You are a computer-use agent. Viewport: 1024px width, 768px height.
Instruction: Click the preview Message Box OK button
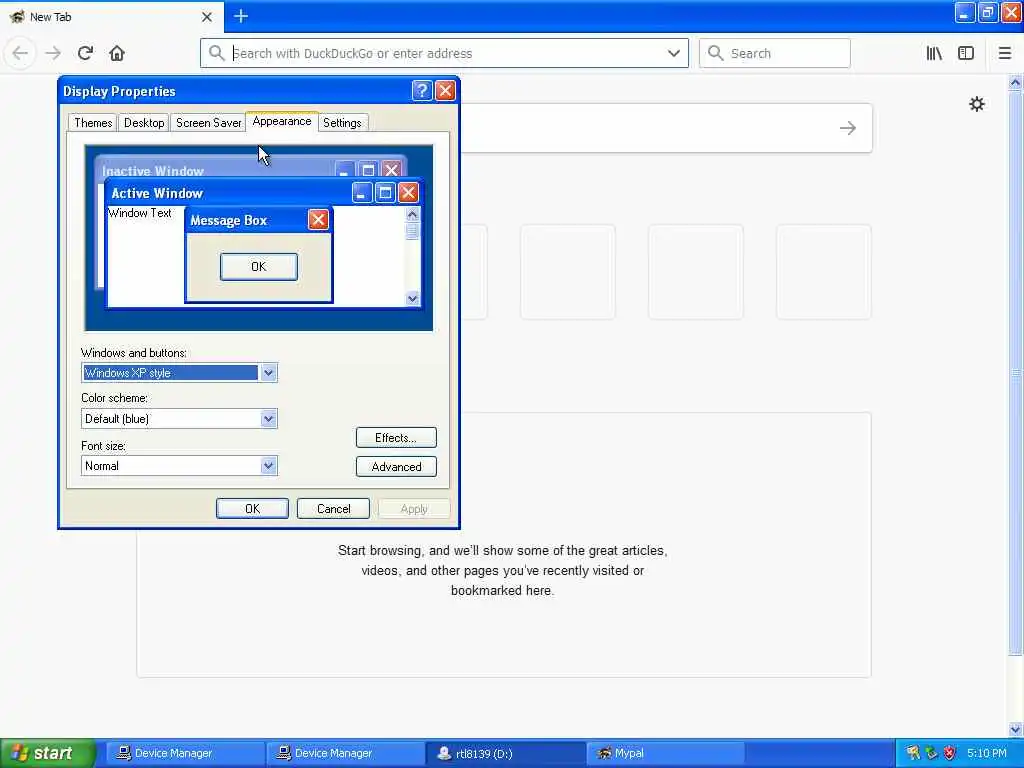[x=259, y=266]
